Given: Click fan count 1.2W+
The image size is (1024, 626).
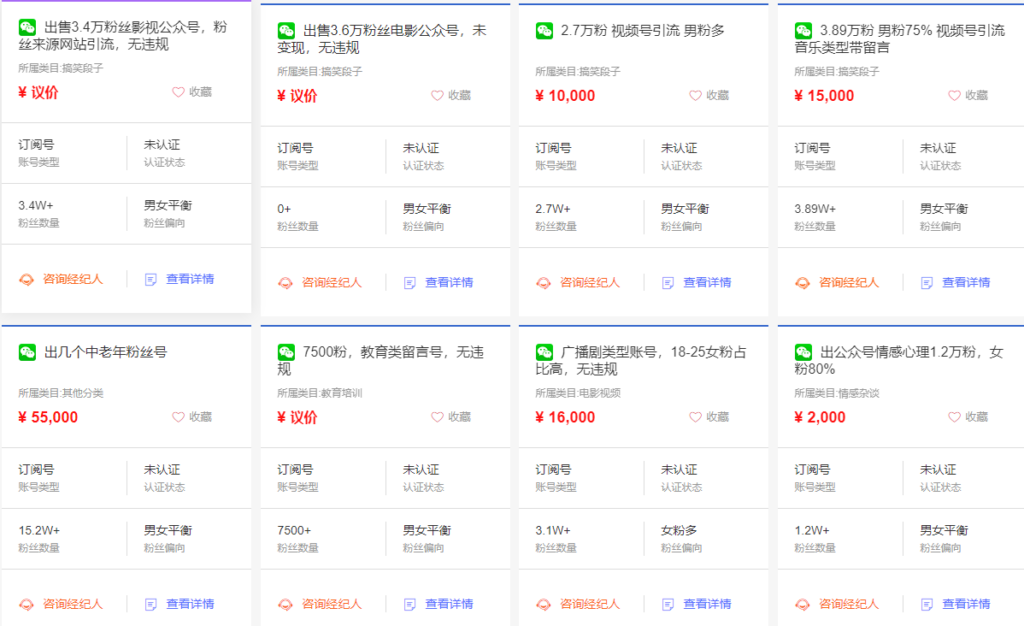Looking at the screenshot, I should click(x=812, y=531).
